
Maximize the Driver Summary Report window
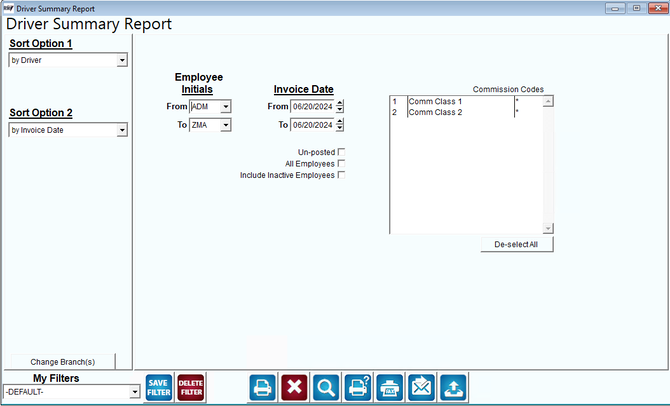point(636,8)
